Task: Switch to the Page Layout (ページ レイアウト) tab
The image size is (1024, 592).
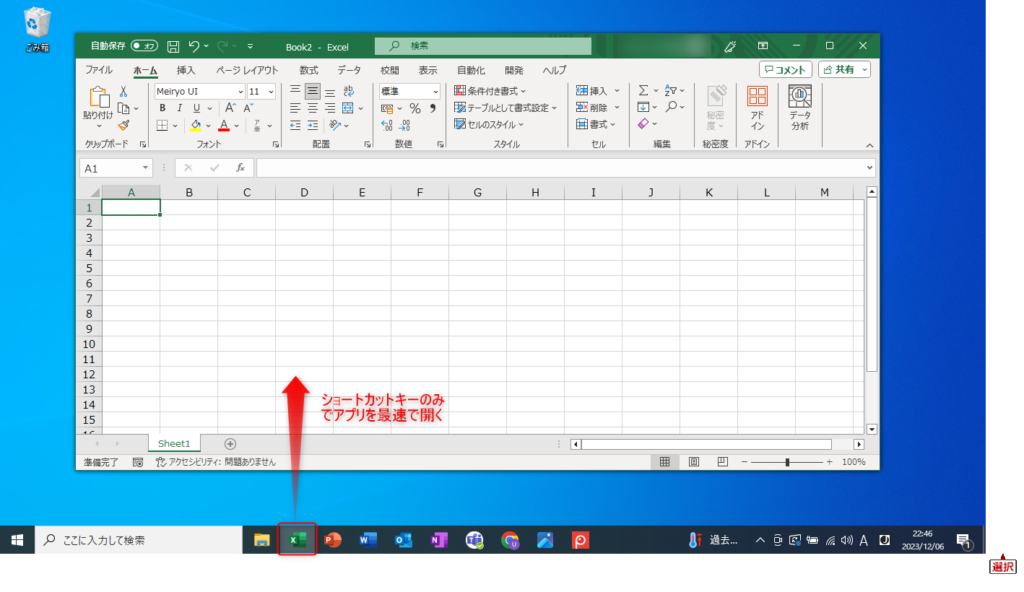Action: point(247,70)
